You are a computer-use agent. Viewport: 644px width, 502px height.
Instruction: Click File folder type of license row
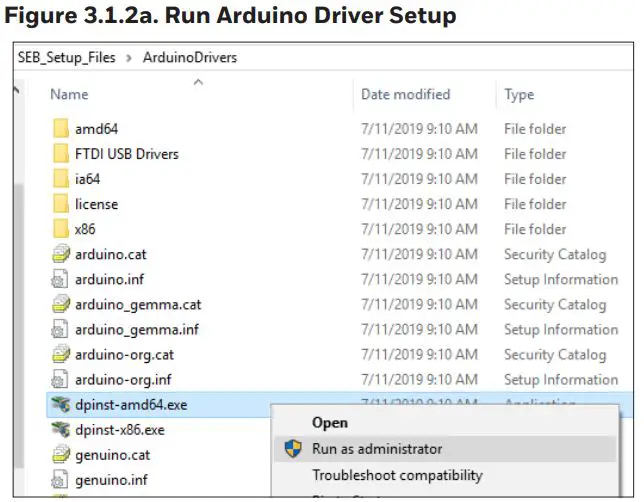[535, 204]
